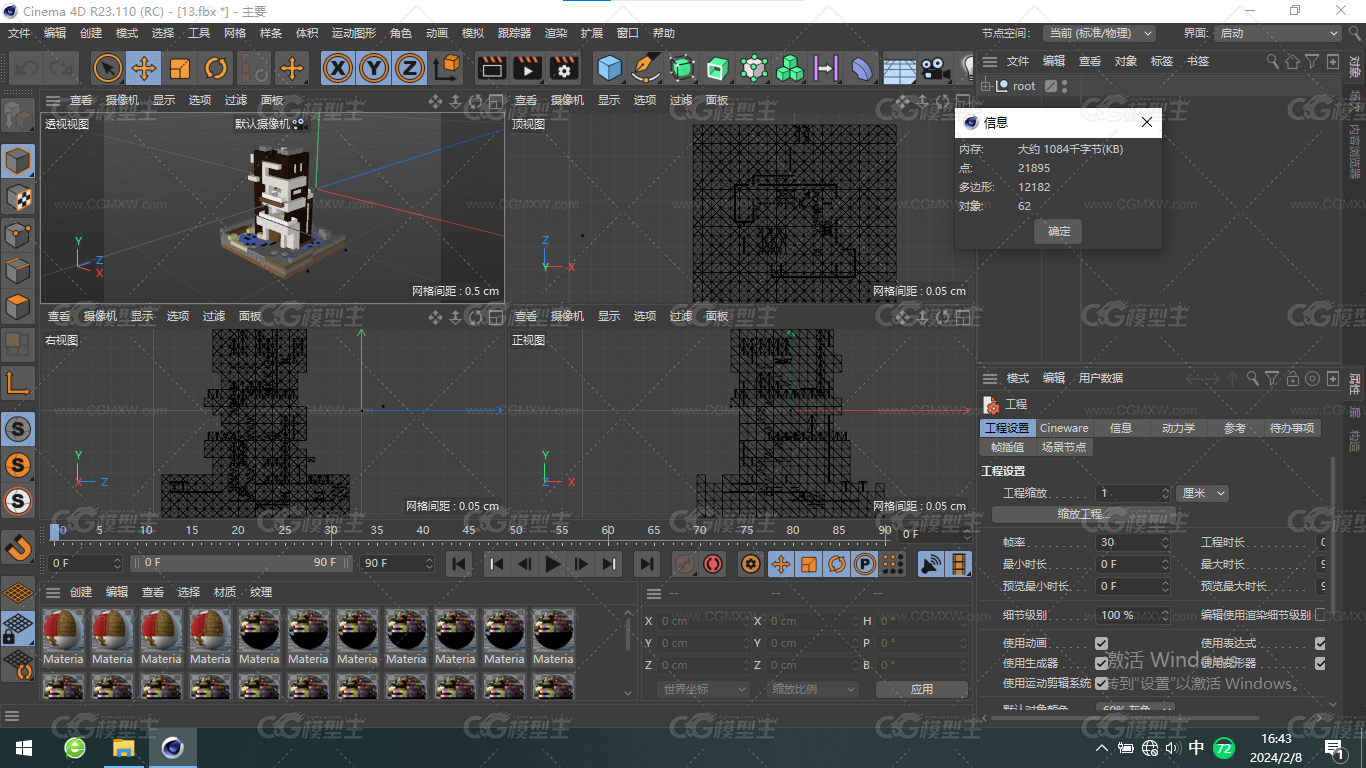Open 创建 menu in material manager
Screen dimensions: 1366x768
80,592
